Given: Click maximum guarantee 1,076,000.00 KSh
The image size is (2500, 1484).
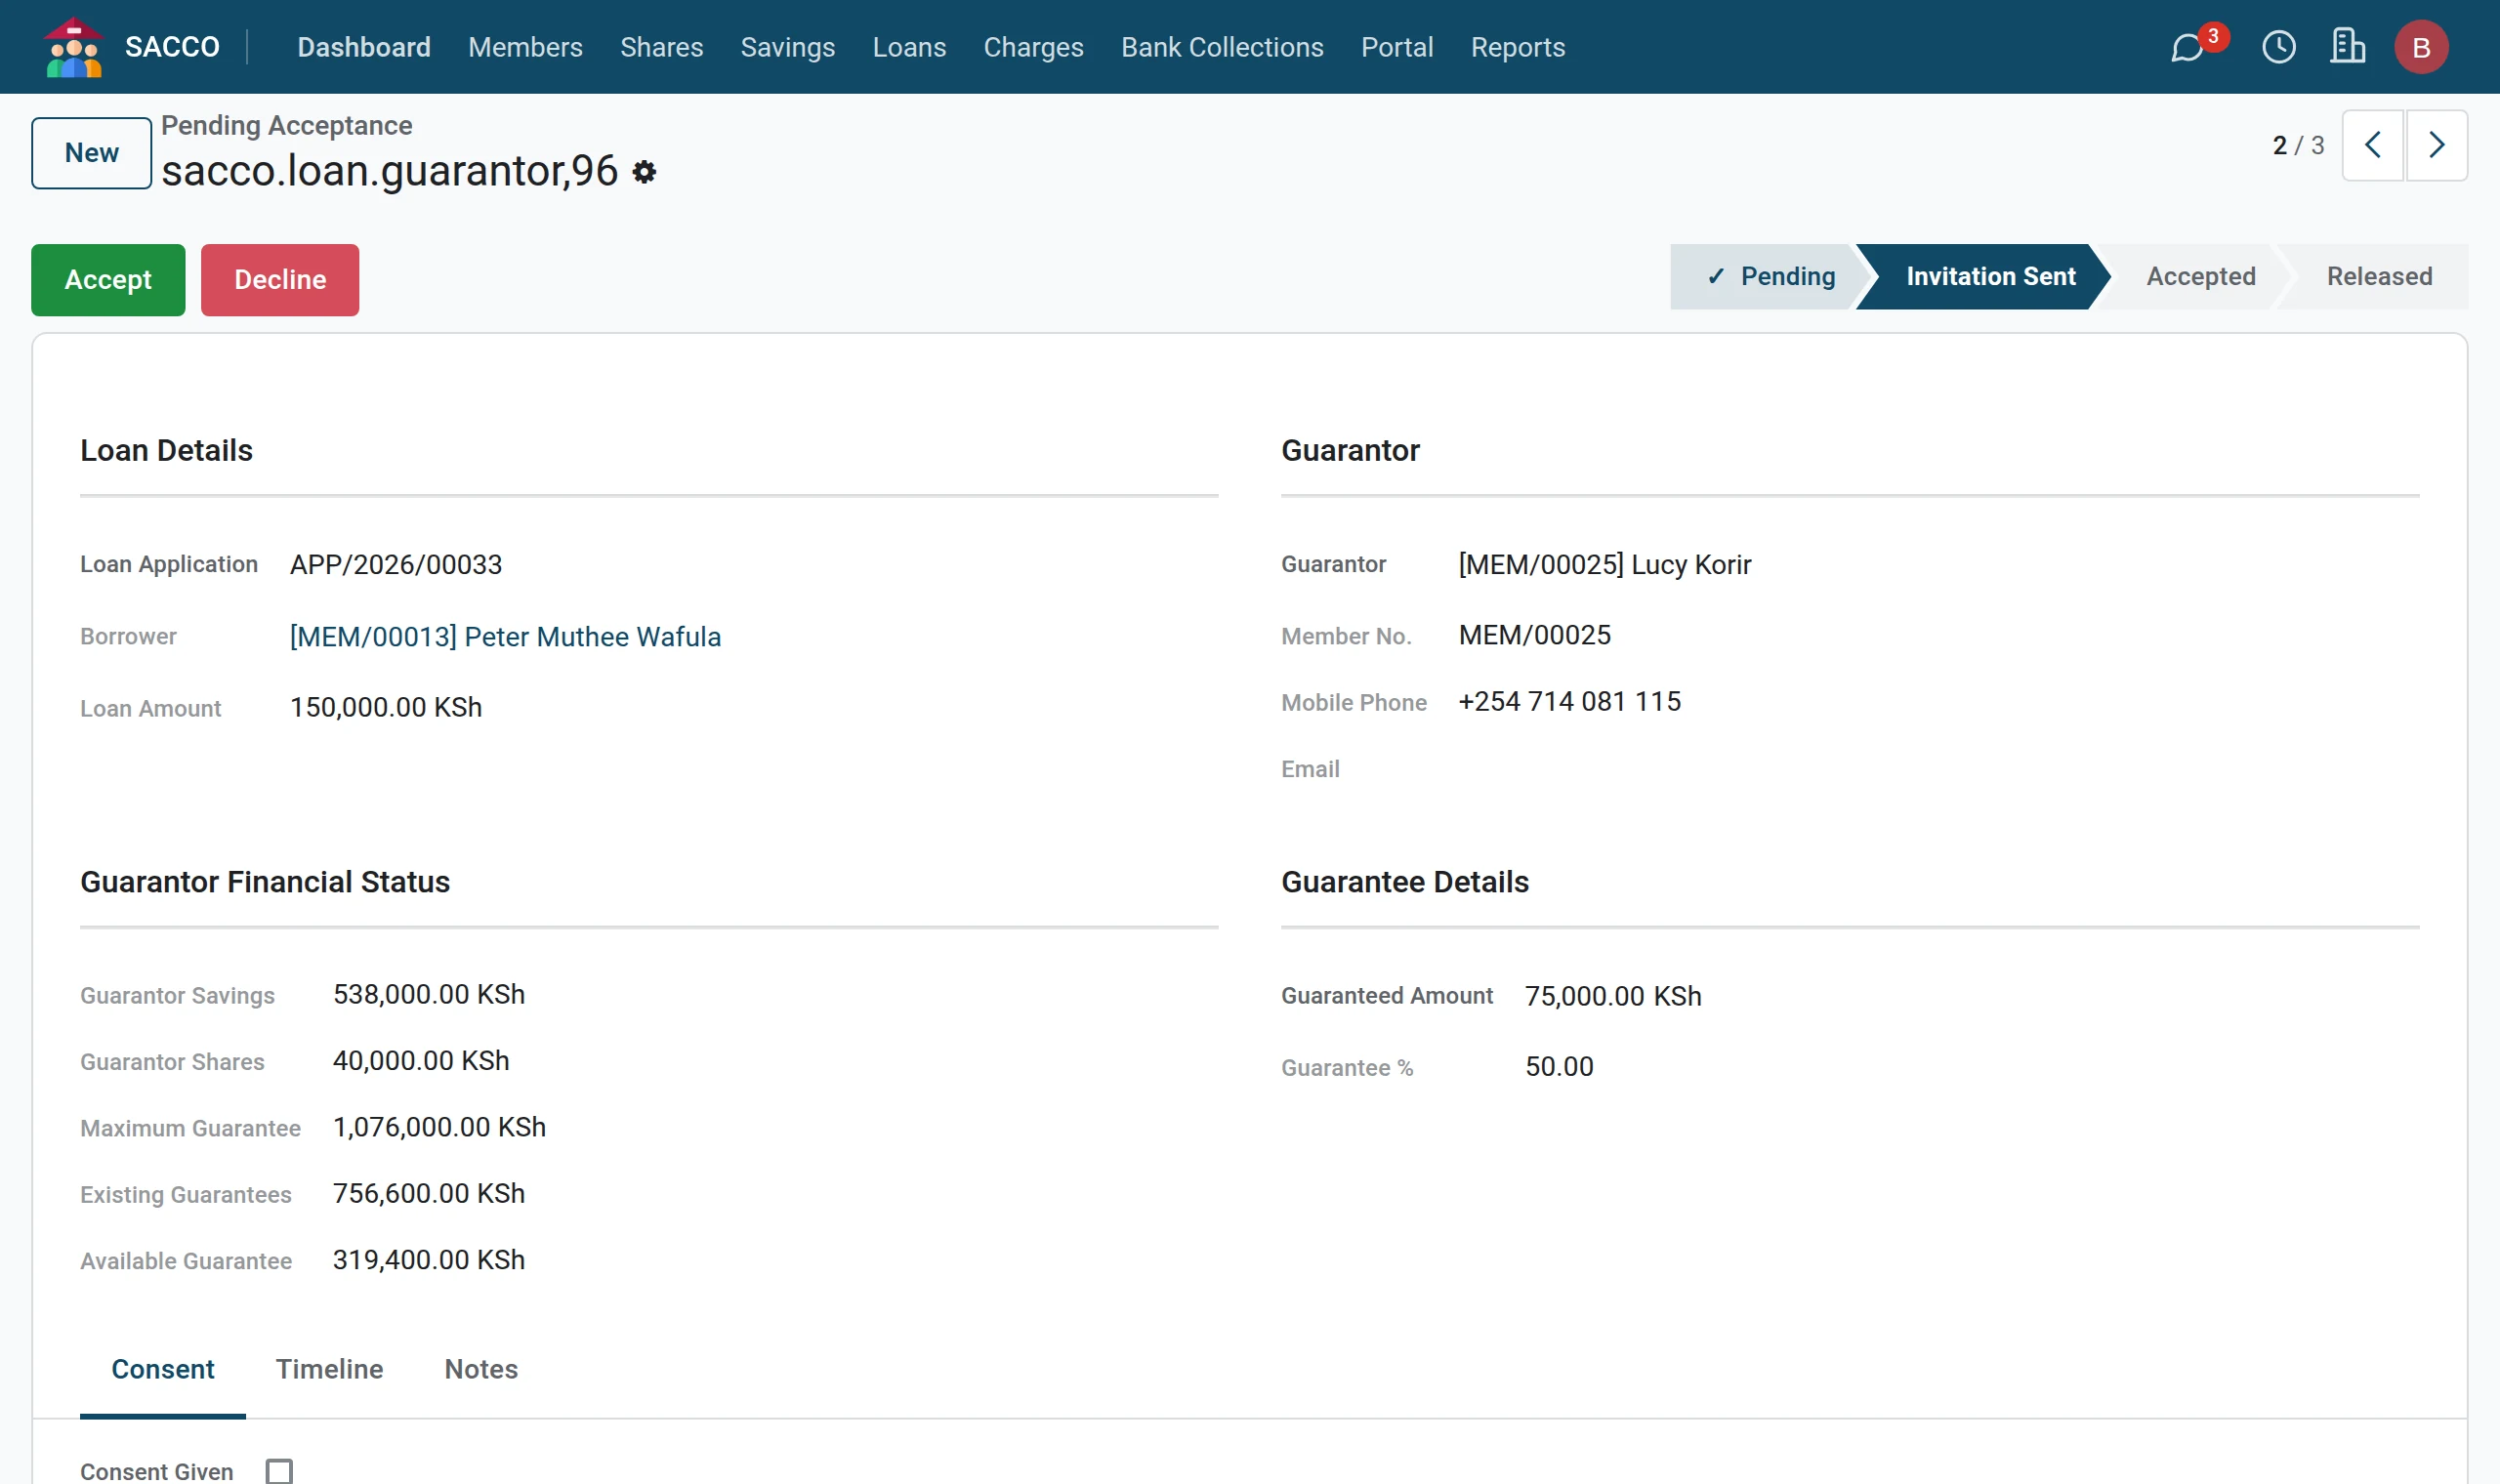Looking at the screenshot, I should point(440,1127).
